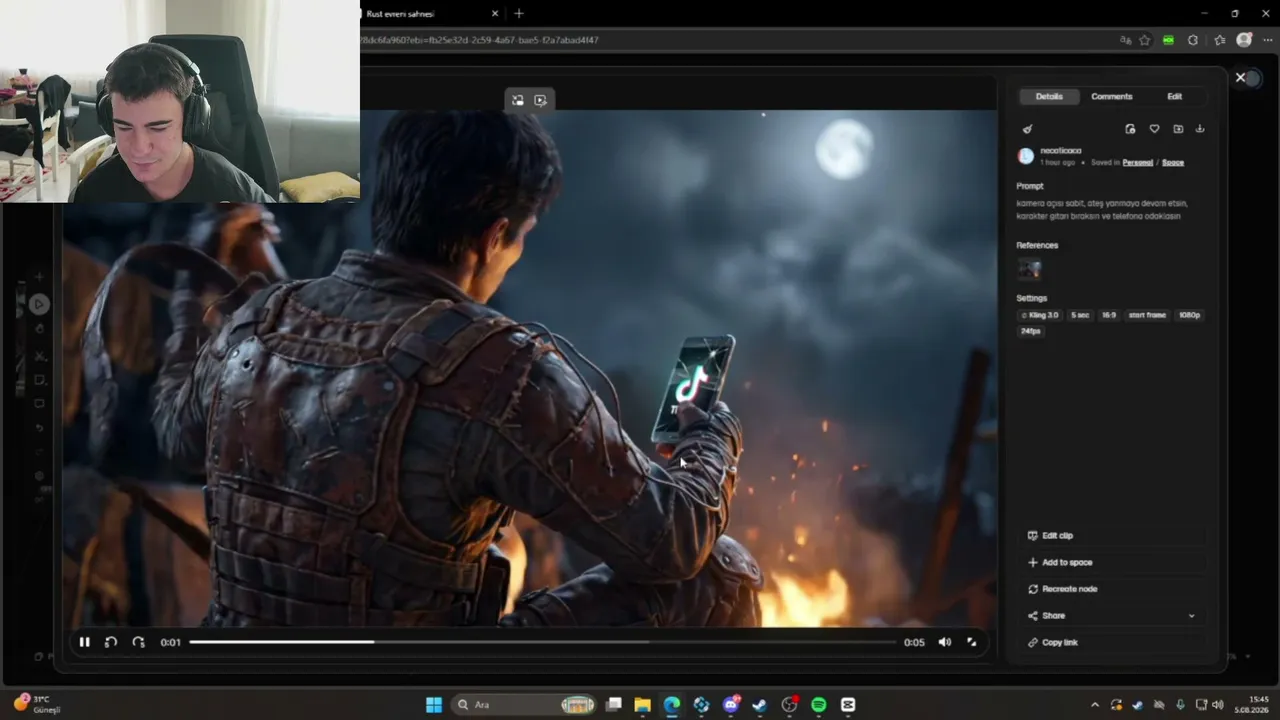Viewport: 1280px width, 720px height.
Task: Download the clip with the download icon
Action: click(x=1200, y=129)
